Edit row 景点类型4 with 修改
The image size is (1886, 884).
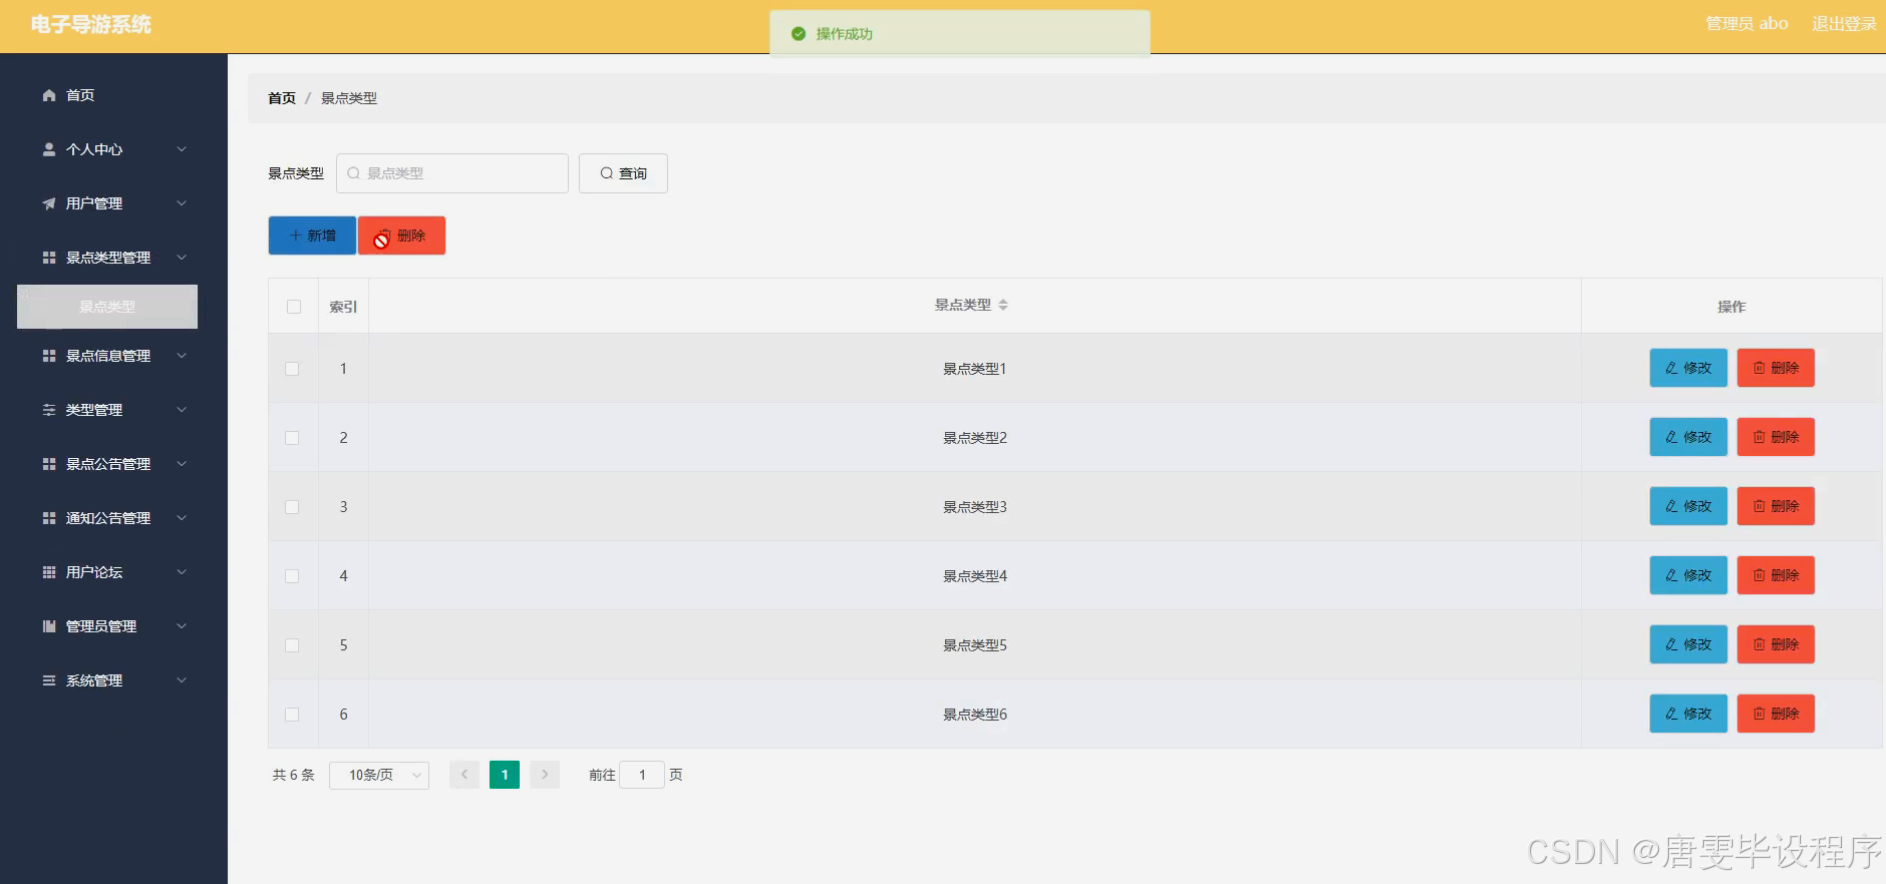point(1688,575)
